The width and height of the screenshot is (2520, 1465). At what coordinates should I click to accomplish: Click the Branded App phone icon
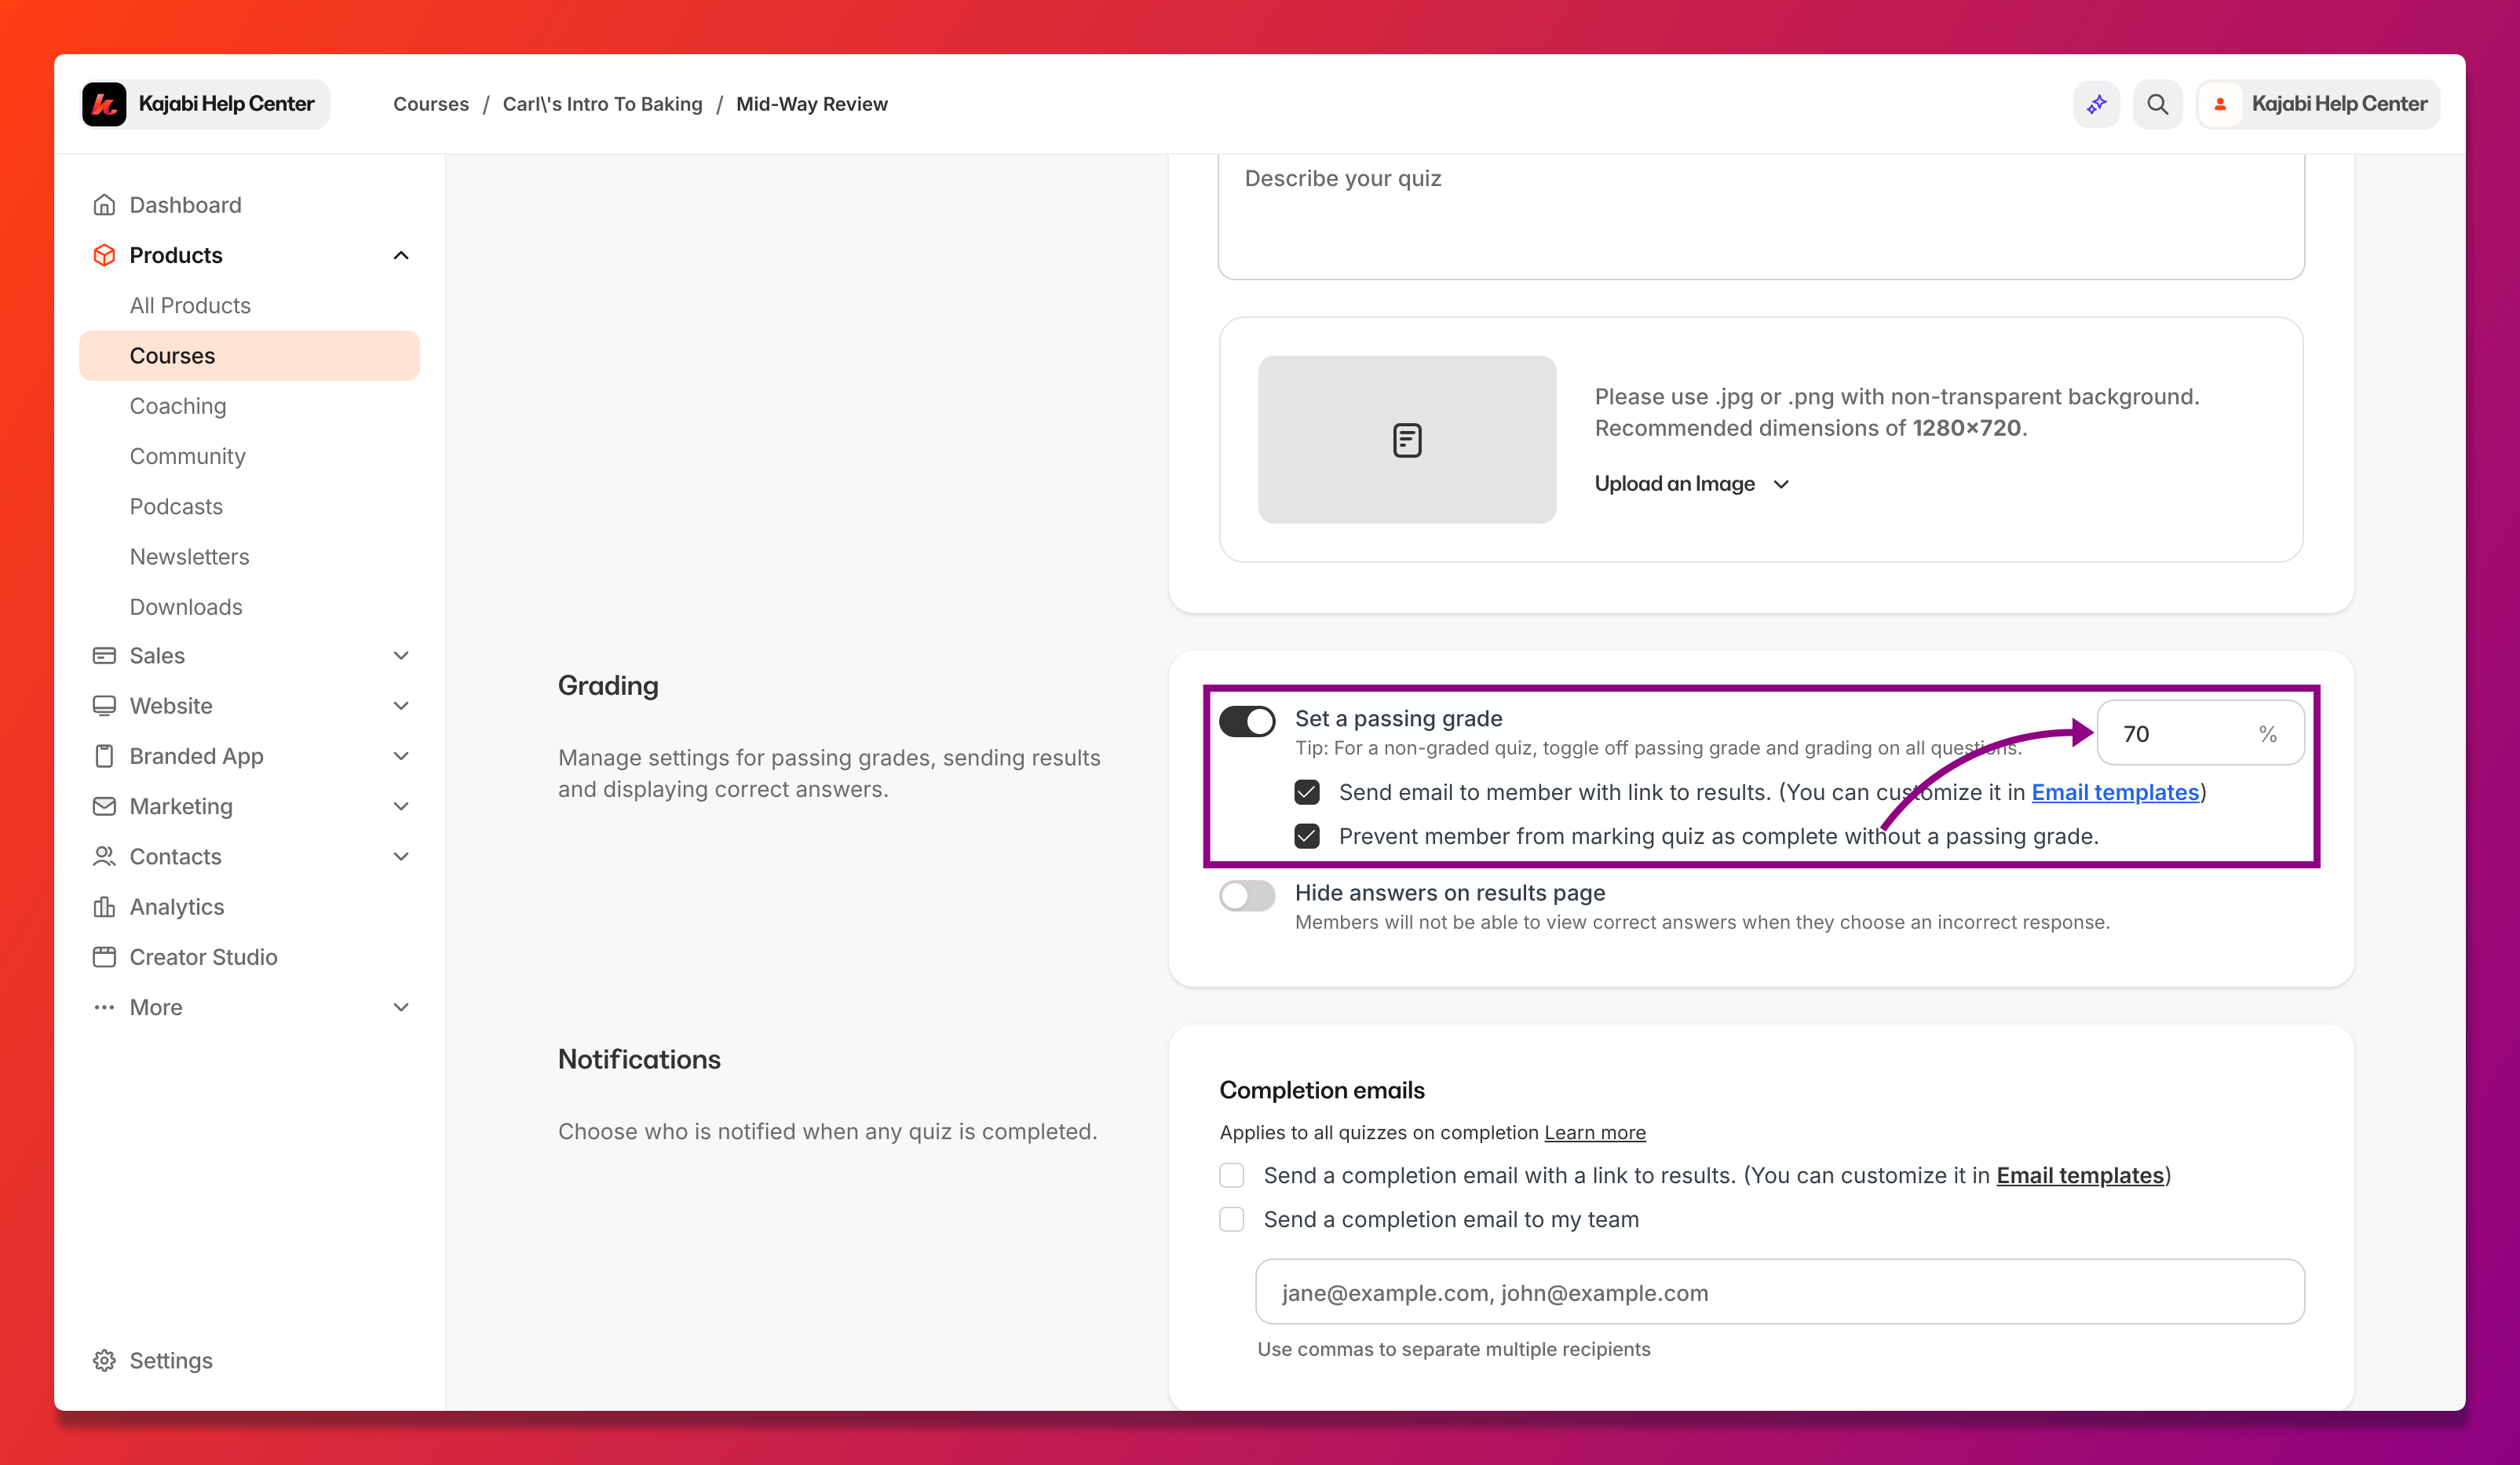click(104, 756)
